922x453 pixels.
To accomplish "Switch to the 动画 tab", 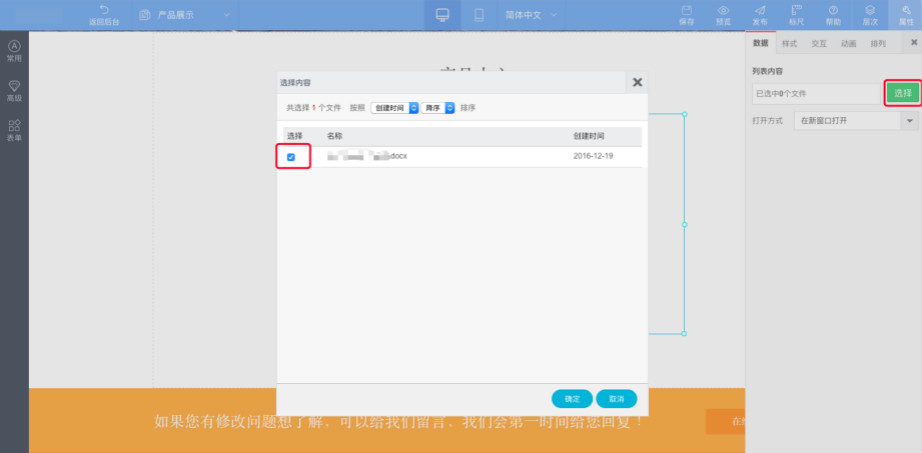I will click(848, 44).
